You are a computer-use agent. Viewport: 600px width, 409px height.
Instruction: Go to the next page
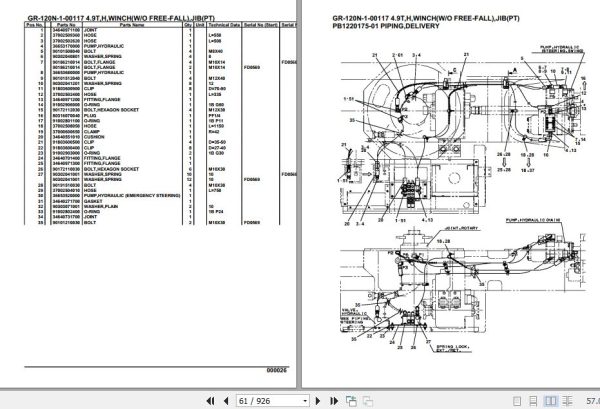coord(318,401)
